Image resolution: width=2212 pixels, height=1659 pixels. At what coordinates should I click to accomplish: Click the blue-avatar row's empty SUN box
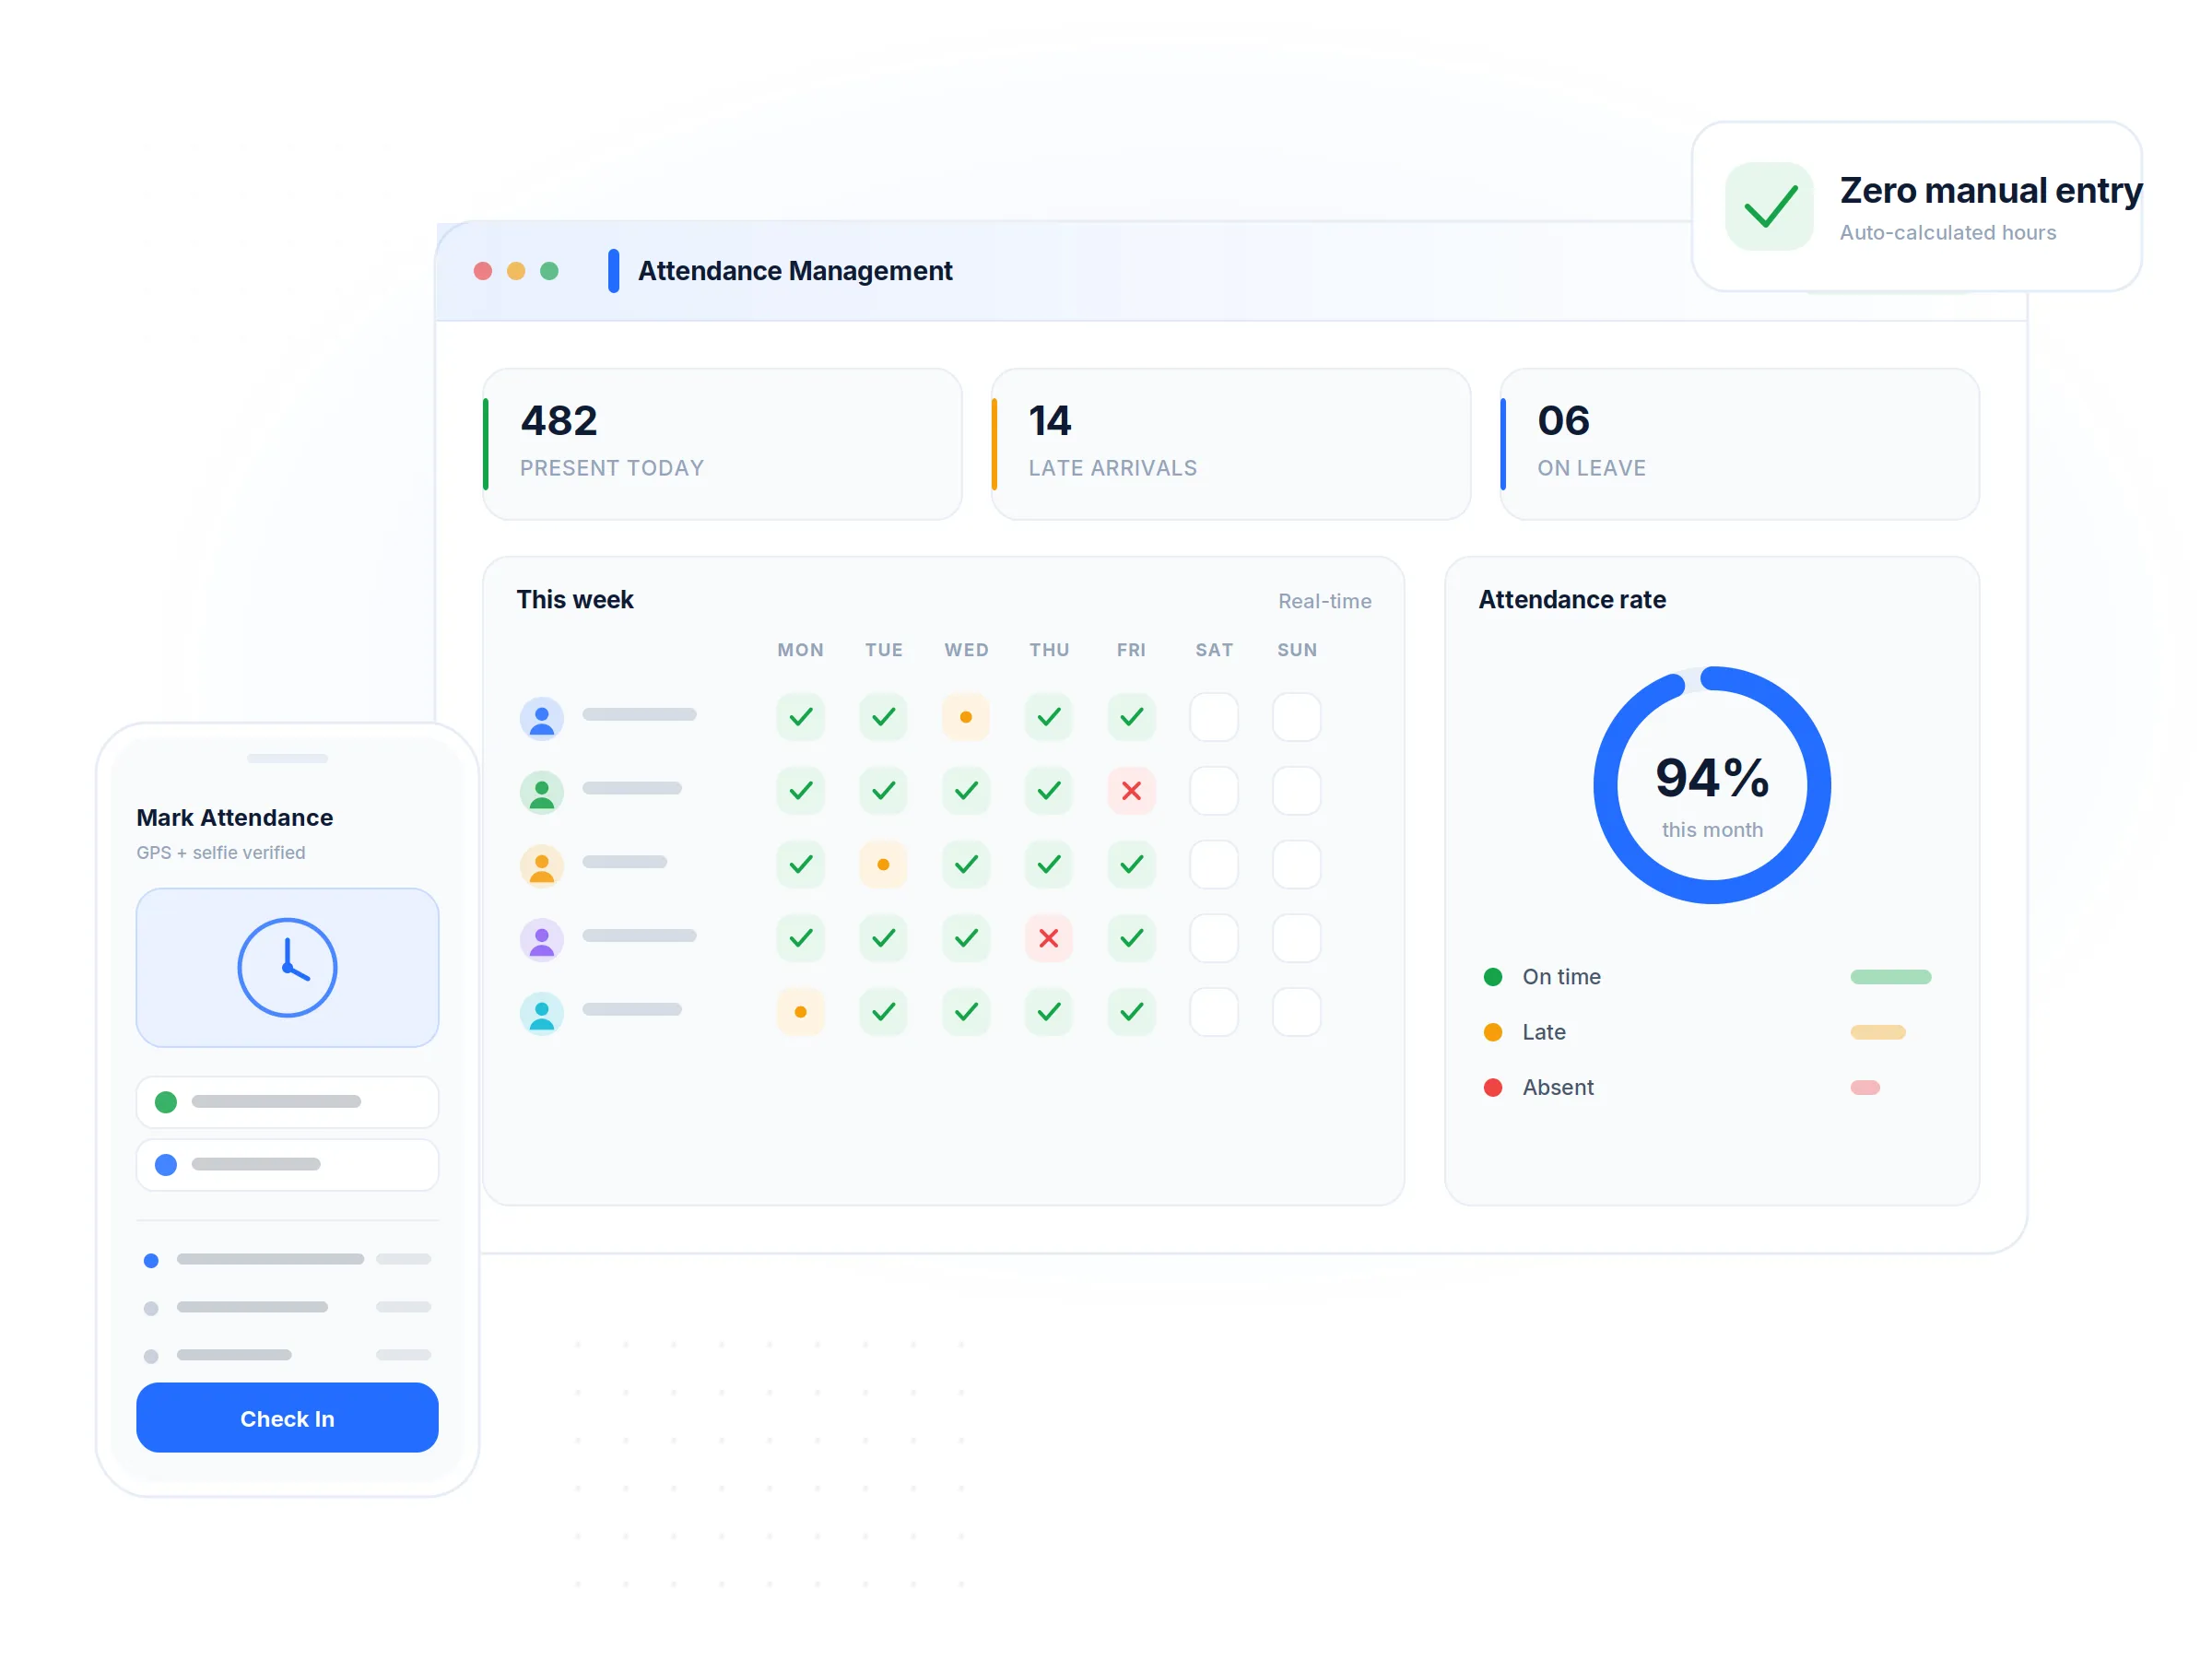1297,717
